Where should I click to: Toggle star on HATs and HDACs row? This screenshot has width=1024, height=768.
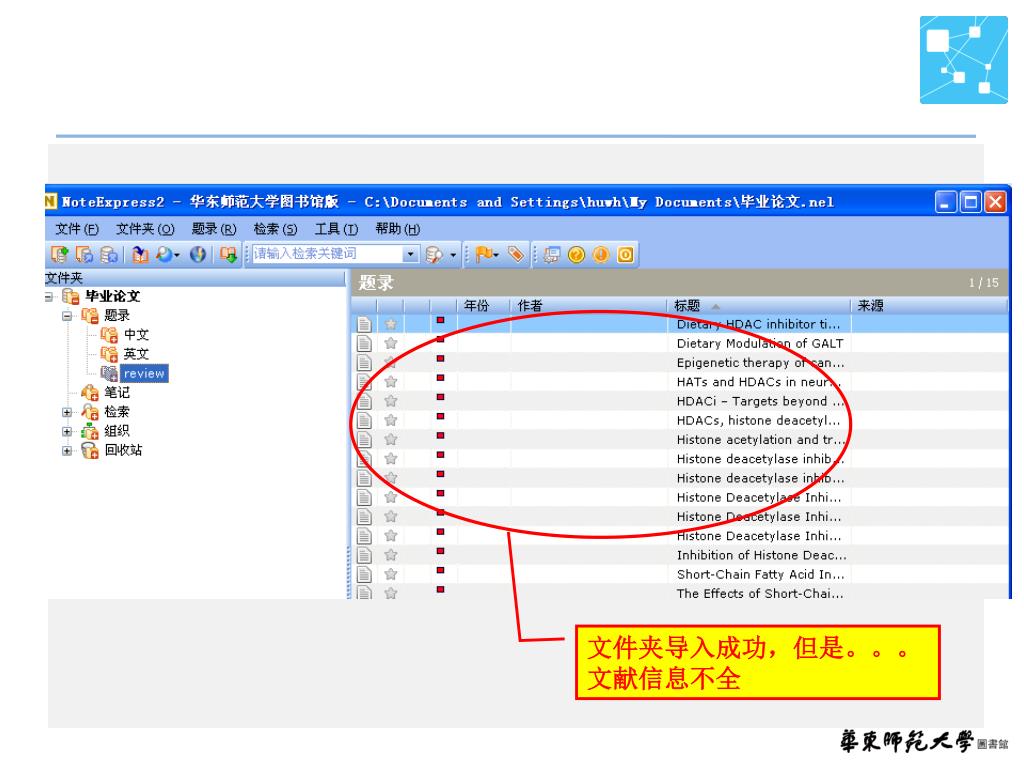coord(391,382)
